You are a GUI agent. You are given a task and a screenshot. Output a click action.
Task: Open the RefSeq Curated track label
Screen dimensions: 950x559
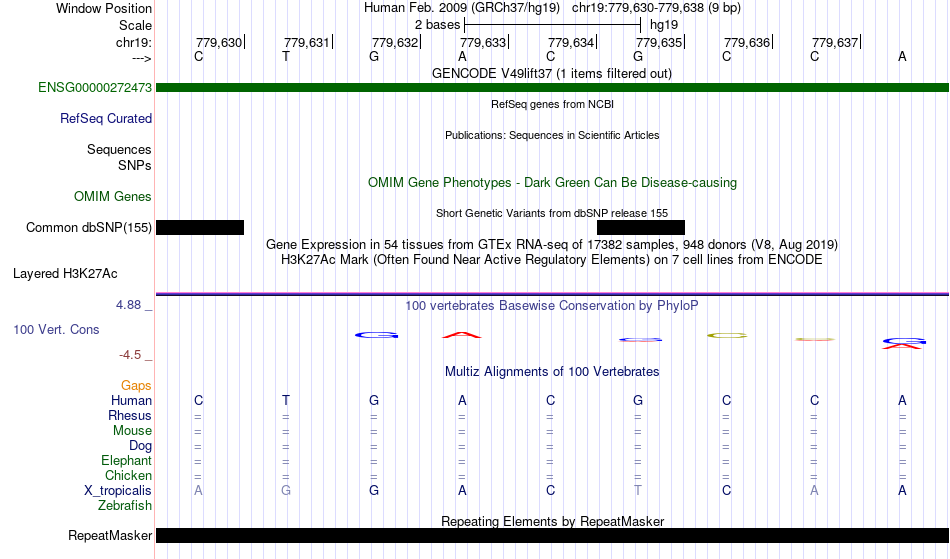pos(106,118)
